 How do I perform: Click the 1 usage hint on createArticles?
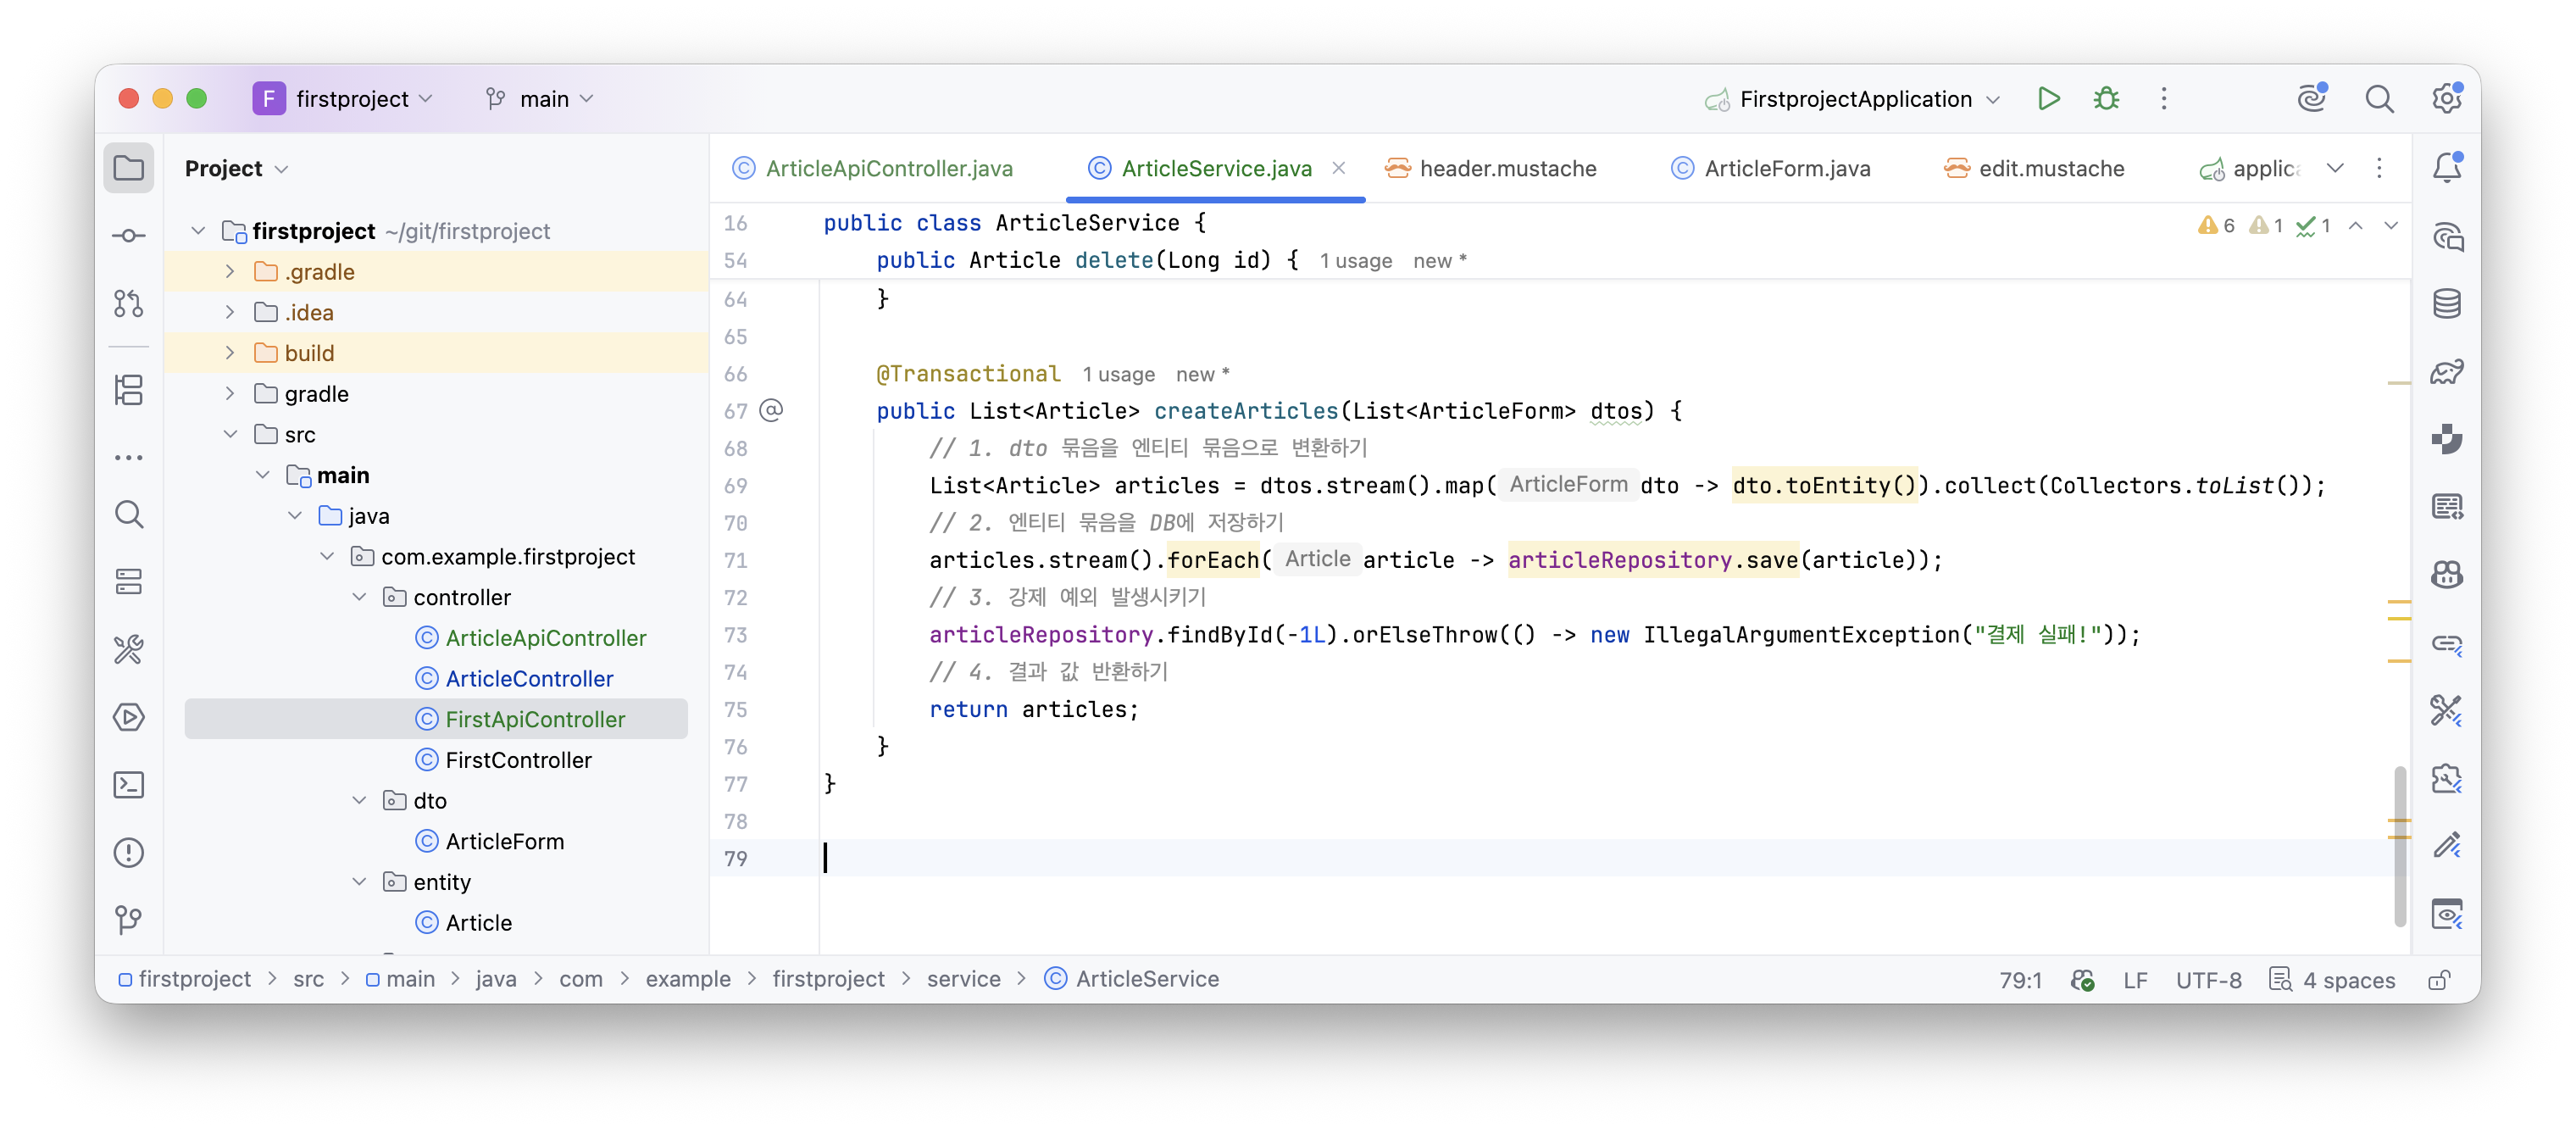click(x=1118, y=374)
